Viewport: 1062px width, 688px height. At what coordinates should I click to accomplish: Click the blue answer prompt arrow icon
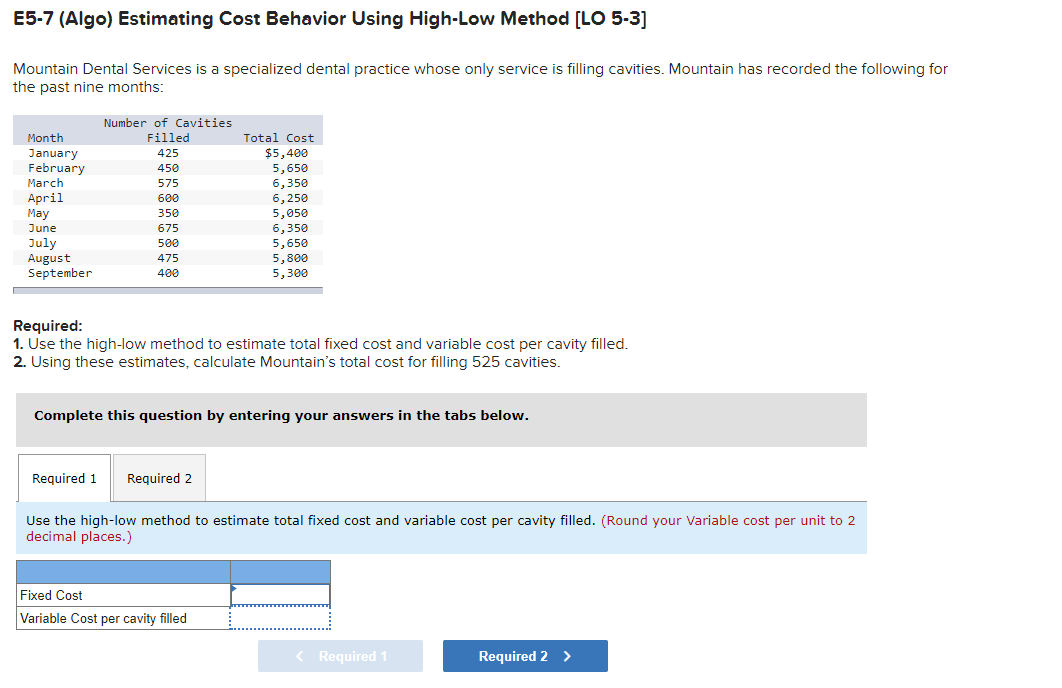236,585
